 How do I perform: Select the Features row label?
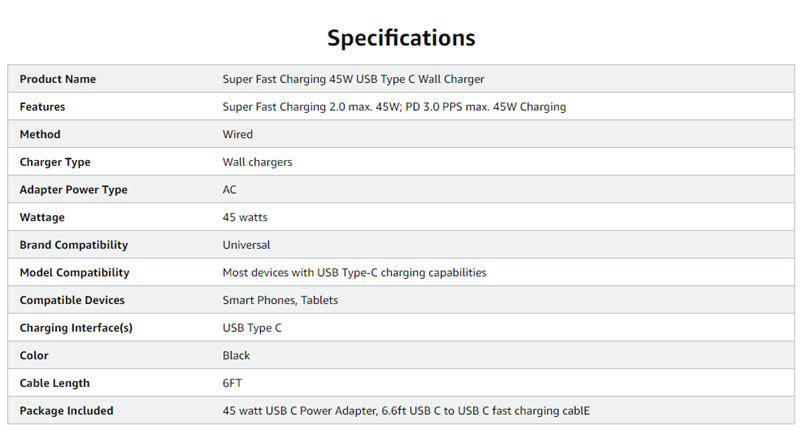(42, 107)
